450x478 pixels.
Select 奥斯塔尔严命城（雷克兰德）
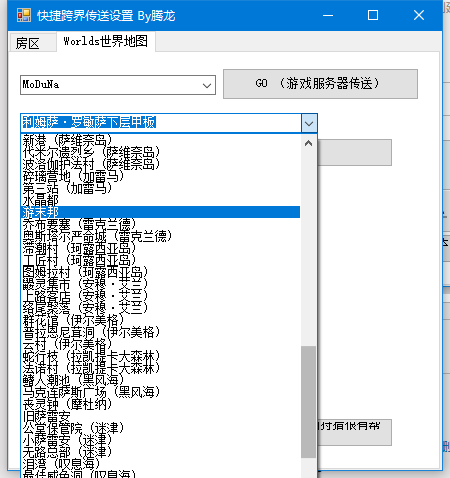[160, 236]
